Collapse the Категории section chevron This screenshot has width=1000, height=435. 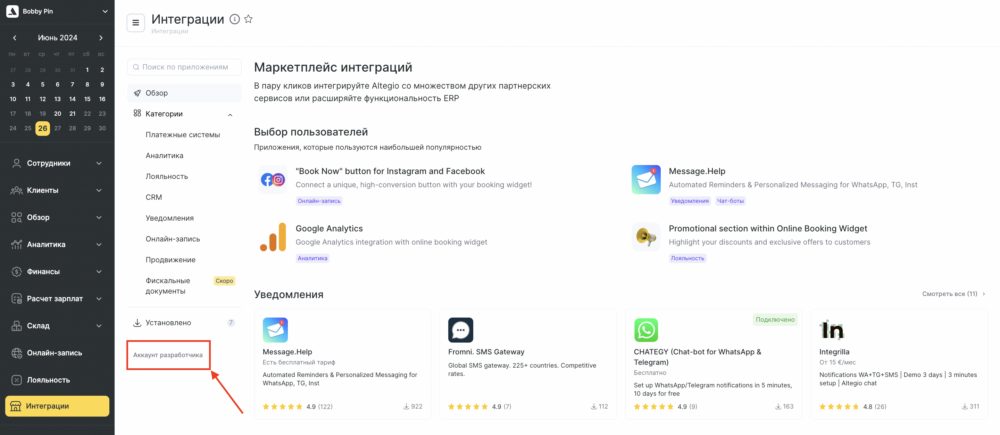point(230,115)
